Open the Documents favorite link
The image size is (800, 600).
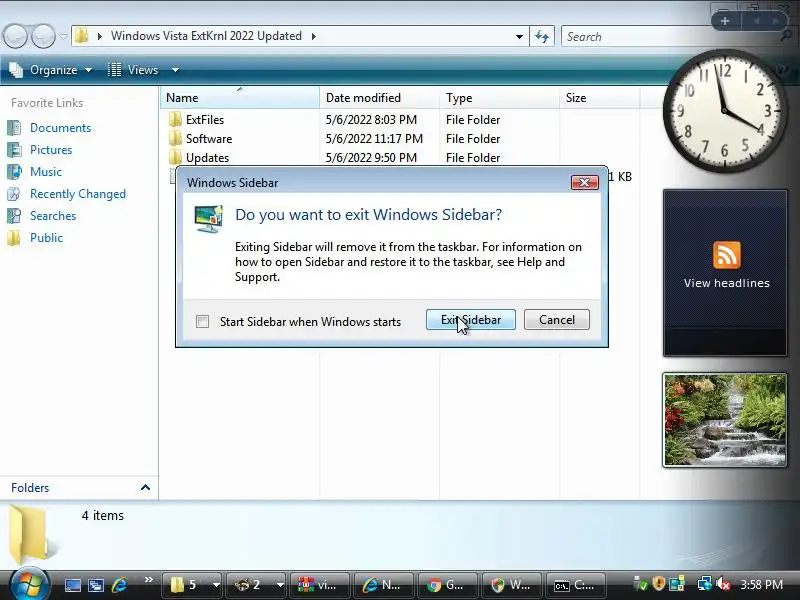(60, 128)
